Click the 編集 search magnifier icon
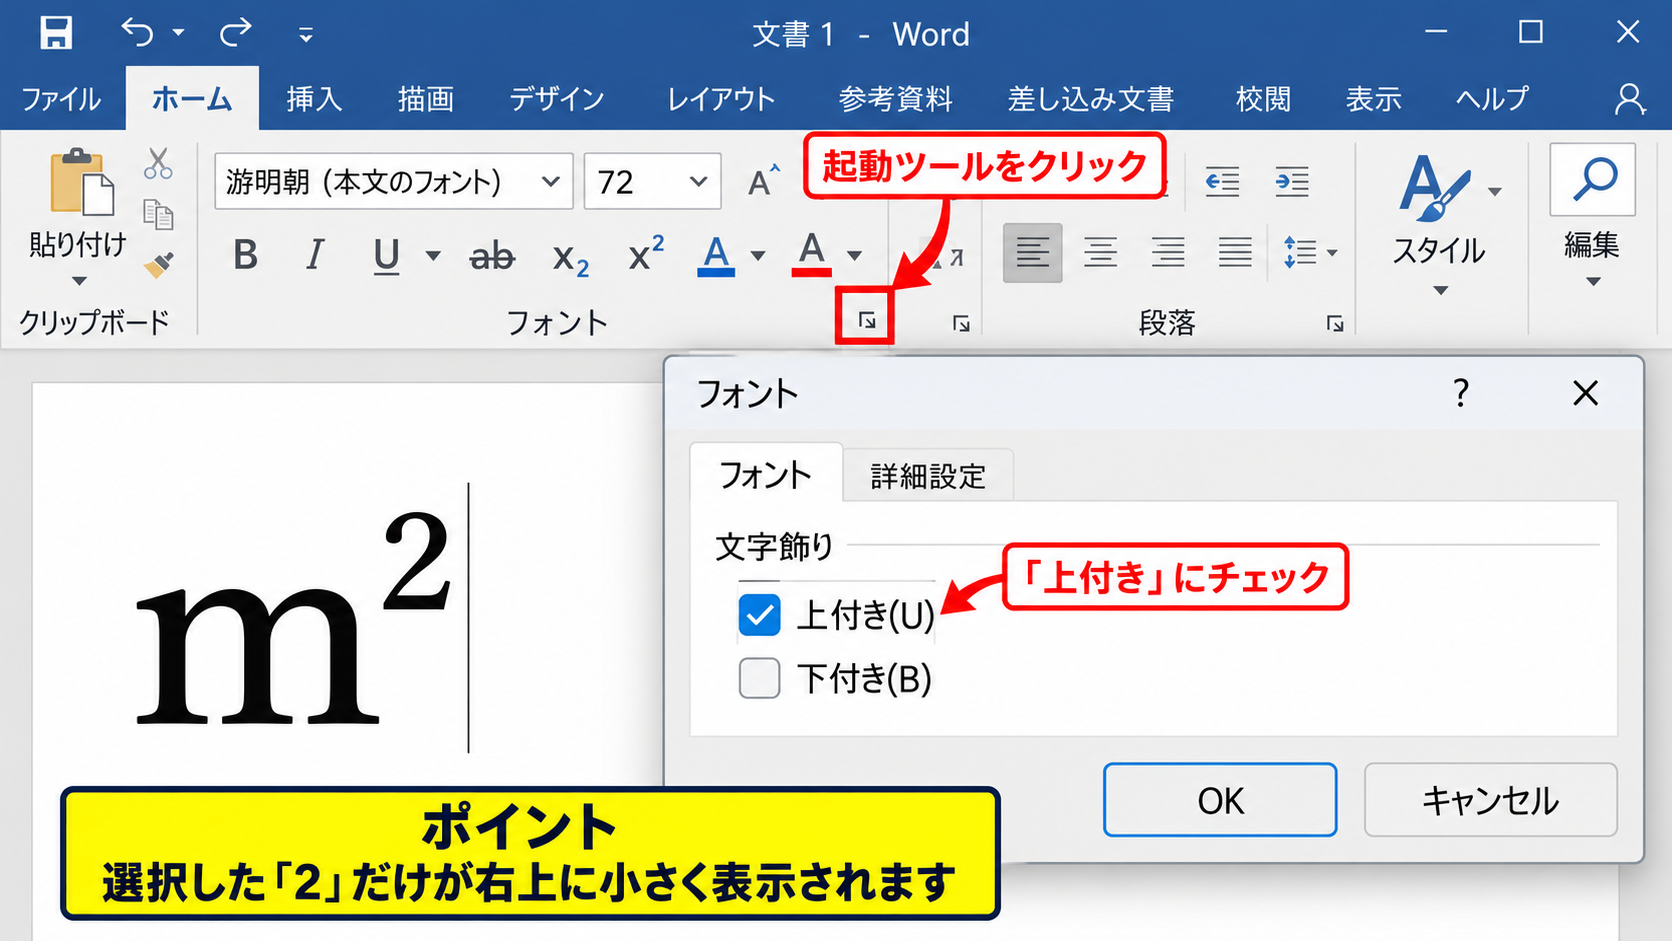This screenshot has height=941, width=1672. pos(1593,180)
